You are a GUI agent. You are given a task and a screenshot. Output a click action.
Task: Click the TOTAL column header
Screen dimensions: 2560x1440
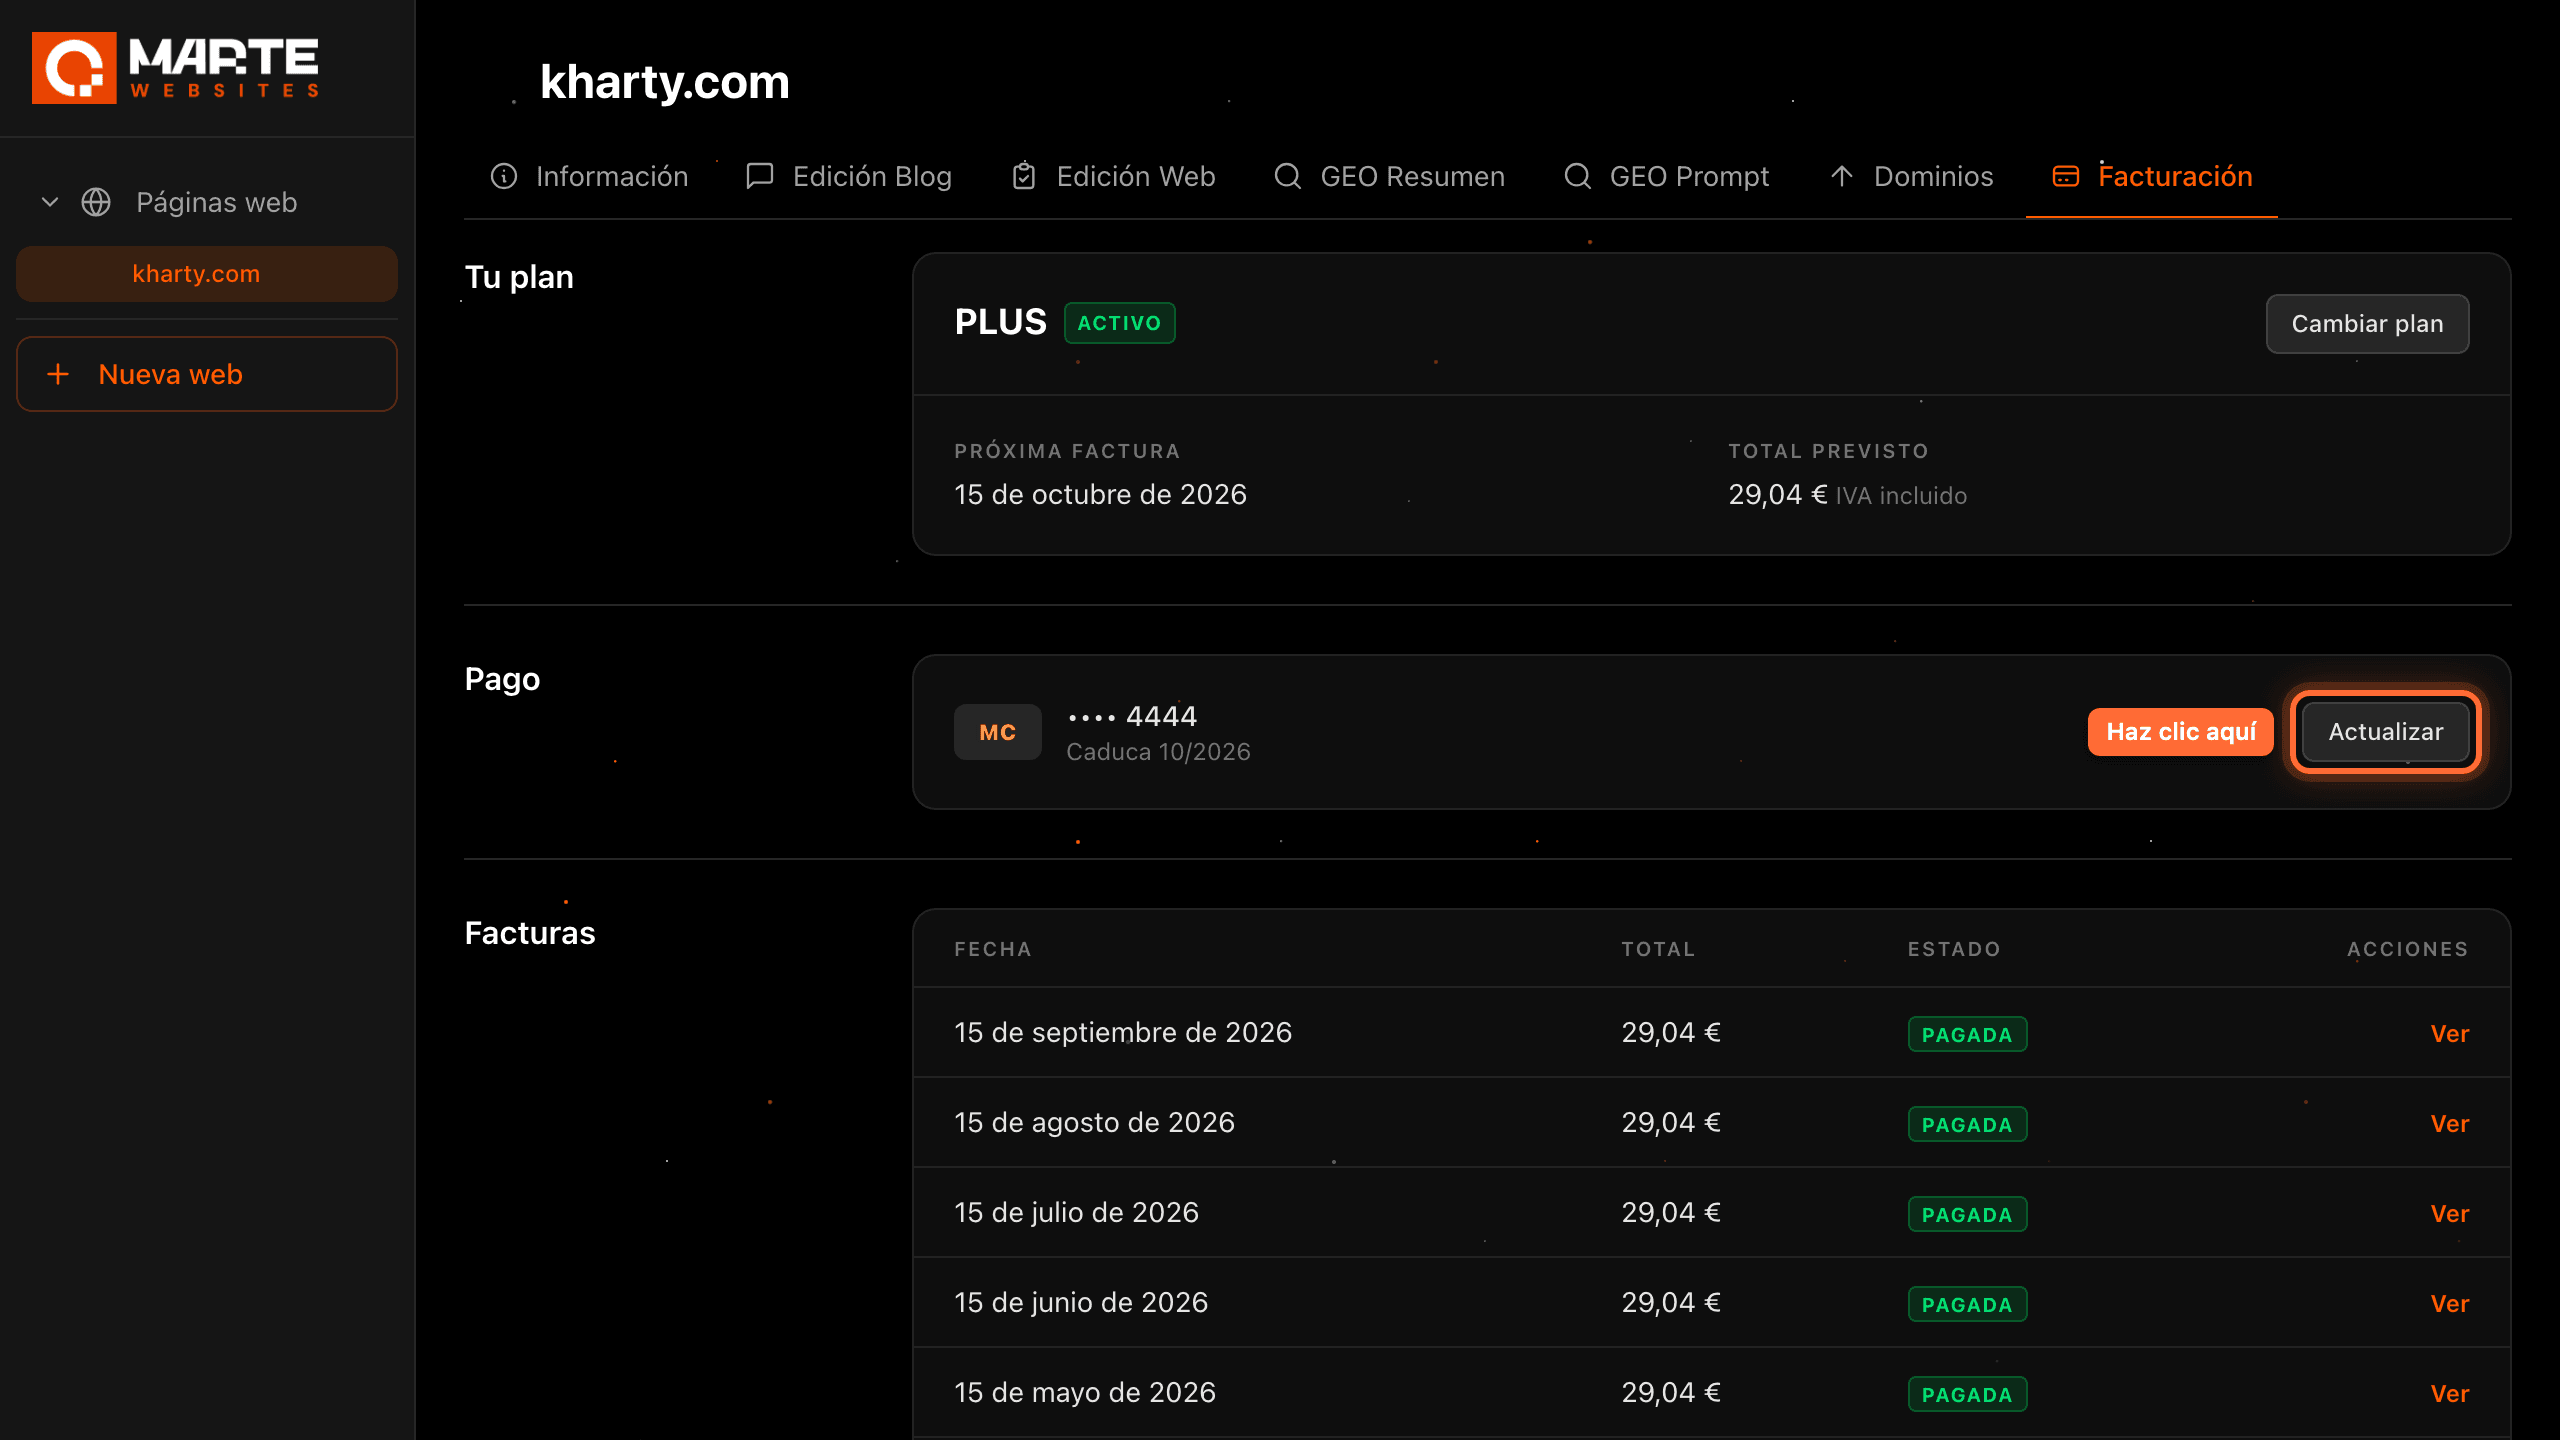(1658, 949)
